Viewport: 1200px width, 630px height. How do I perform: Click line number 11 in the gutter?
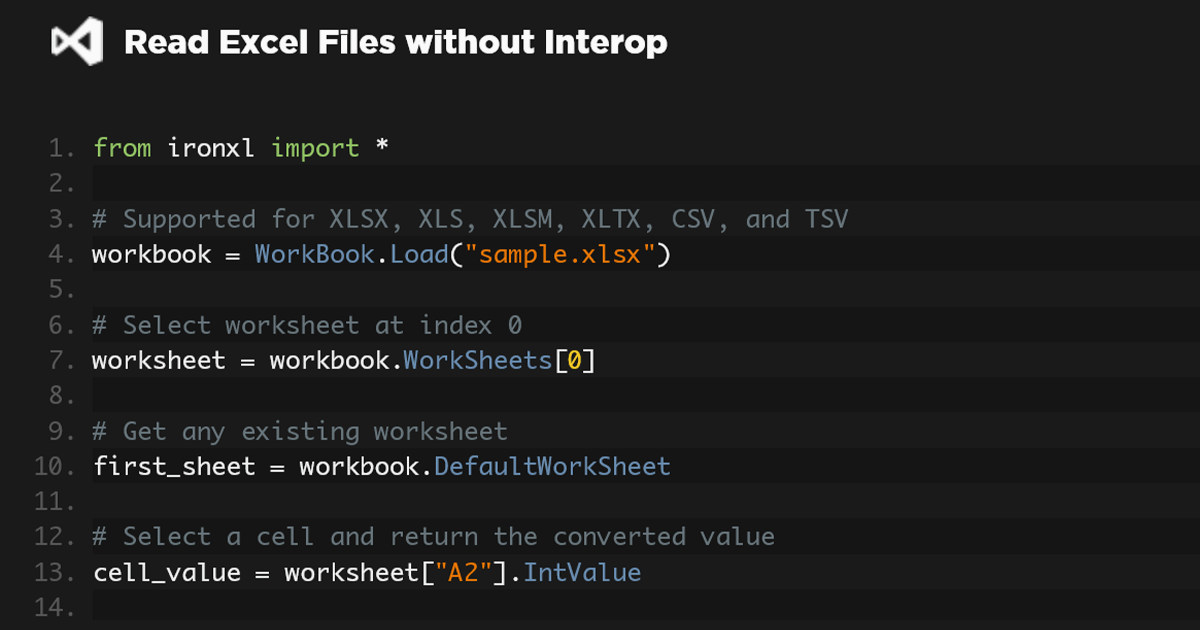tap(55, 502)
